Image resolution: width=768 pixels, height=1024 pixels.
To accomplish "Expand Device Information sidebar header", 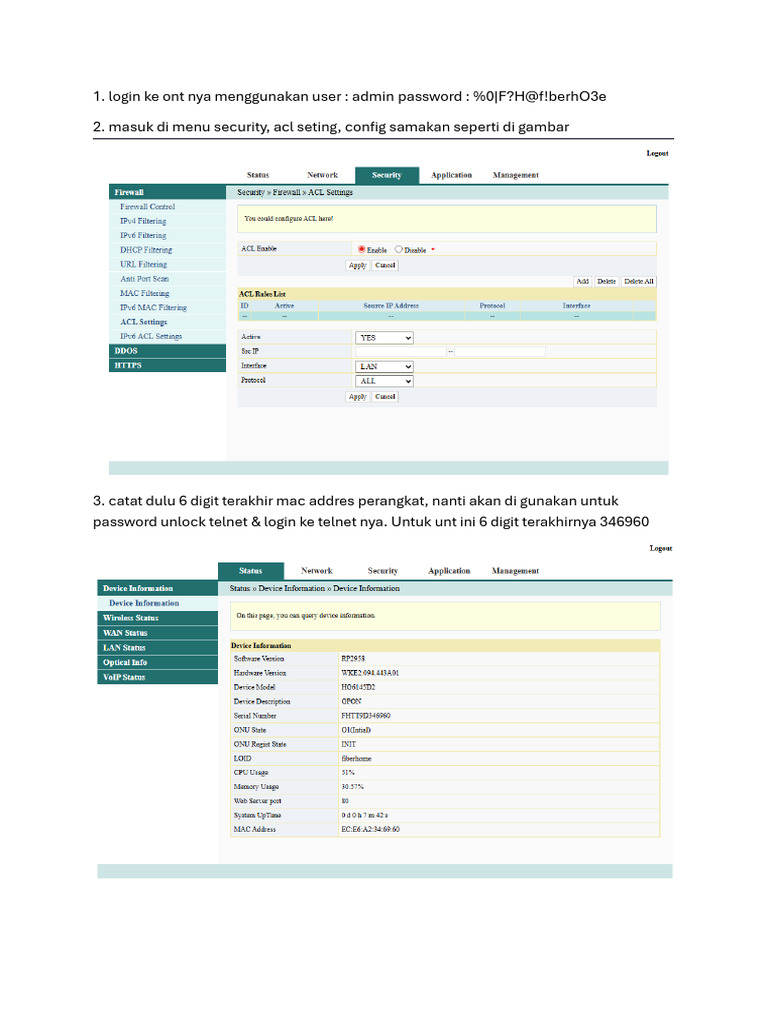I will pyautogui.click(x=157, y=588).
